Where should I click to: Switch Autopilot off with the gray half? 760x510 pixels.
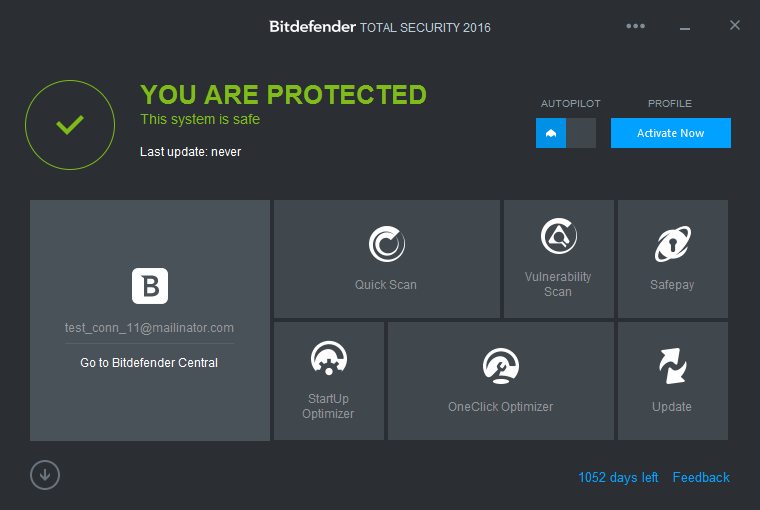(581, 133)
